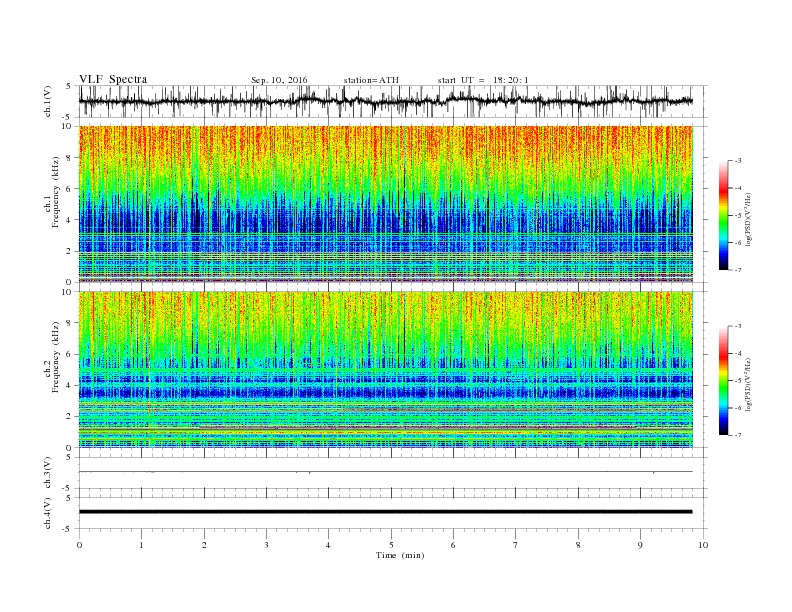Click the "-3" label on ch.1 colorbar
The image size is (792, 612).
pos(737,161)
